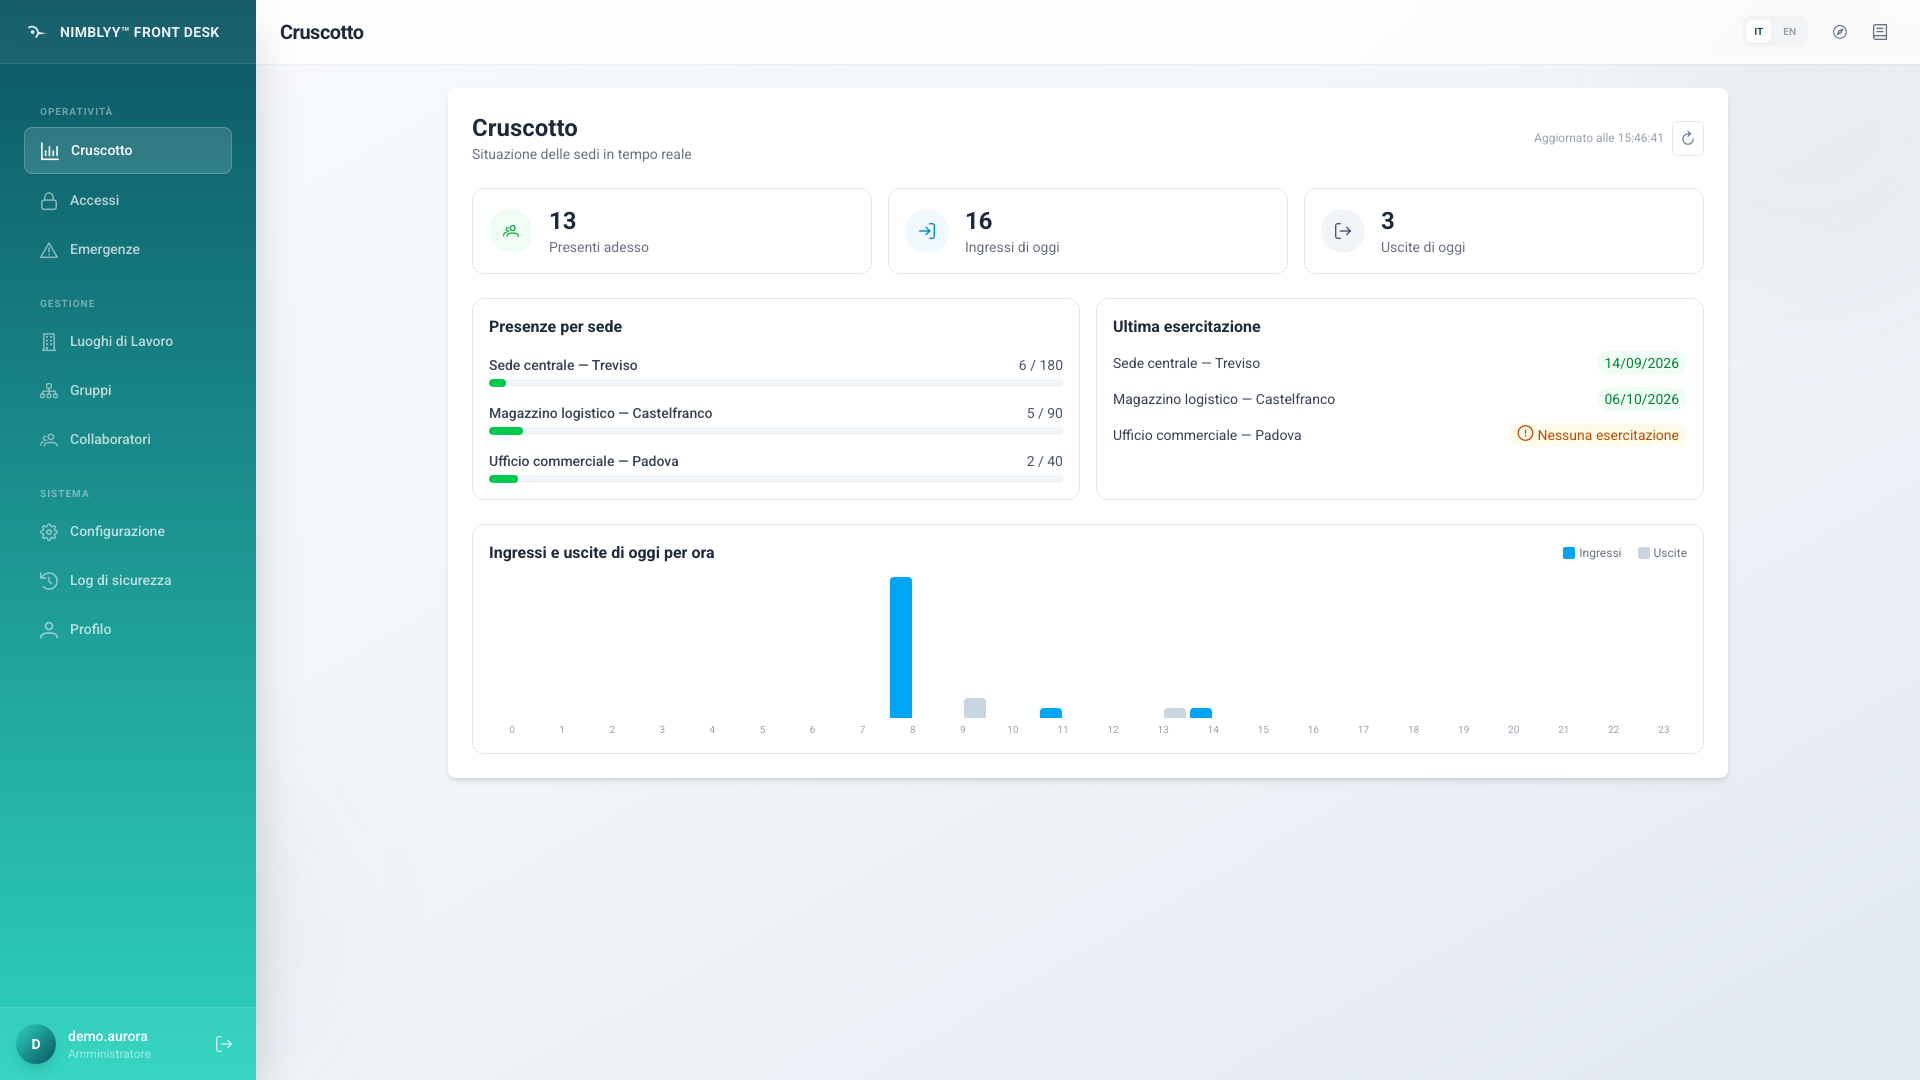Click the blue Ingressi bar at hour 11
The height and width of the screenshot is (1080, 1920).
pyautogui.click(x=1051, y=713)
